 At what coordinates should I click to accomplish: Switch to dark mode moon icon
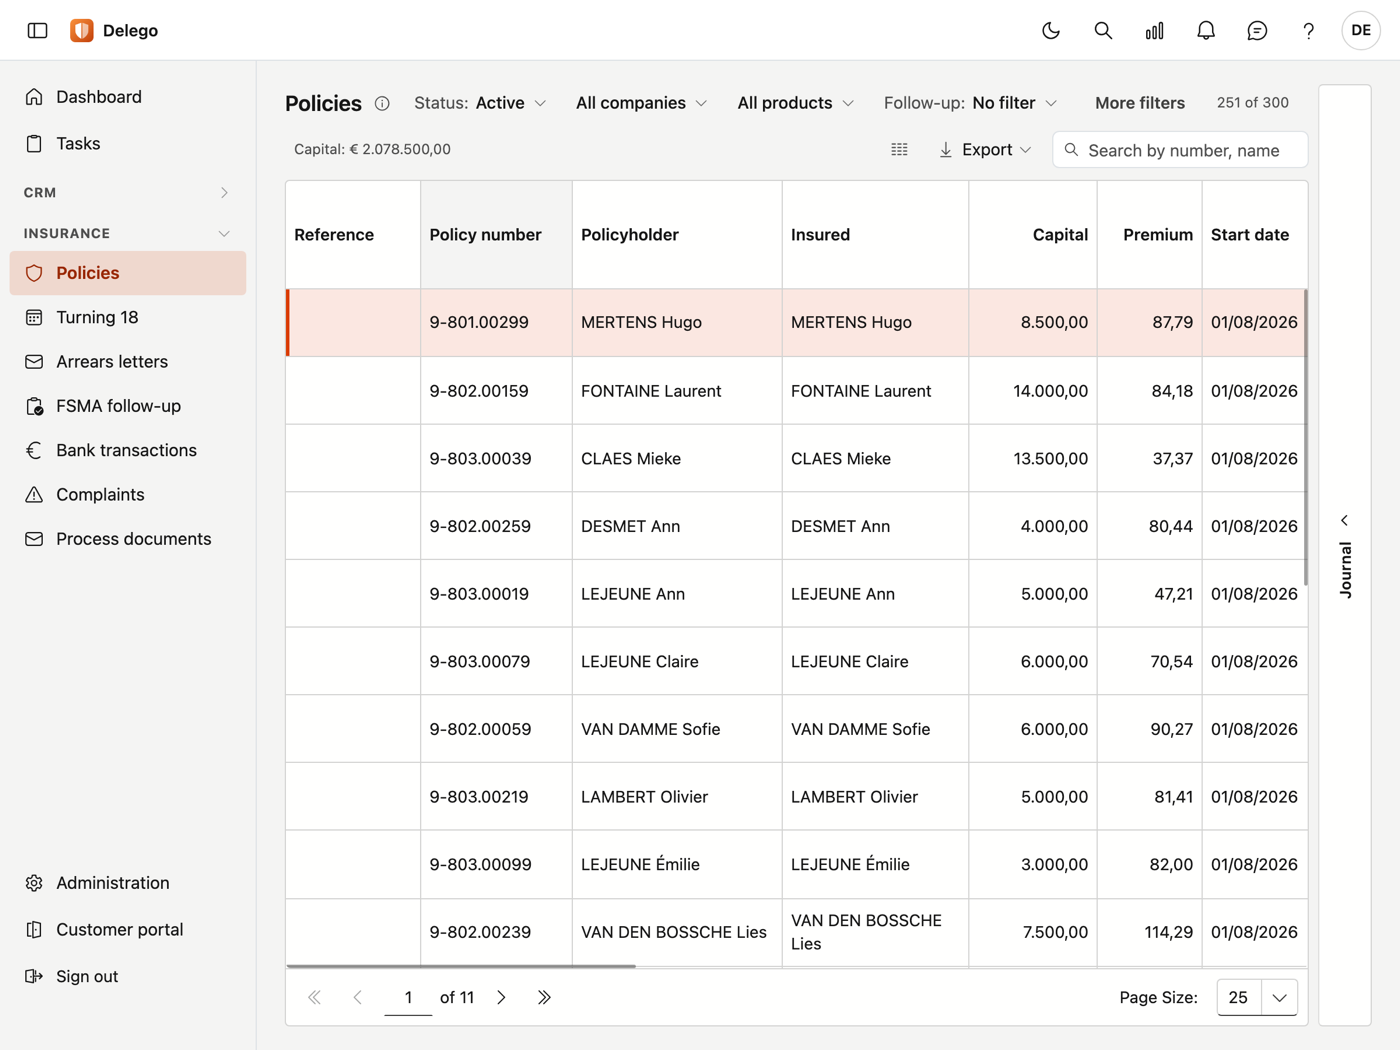(x=1051, y=30)
